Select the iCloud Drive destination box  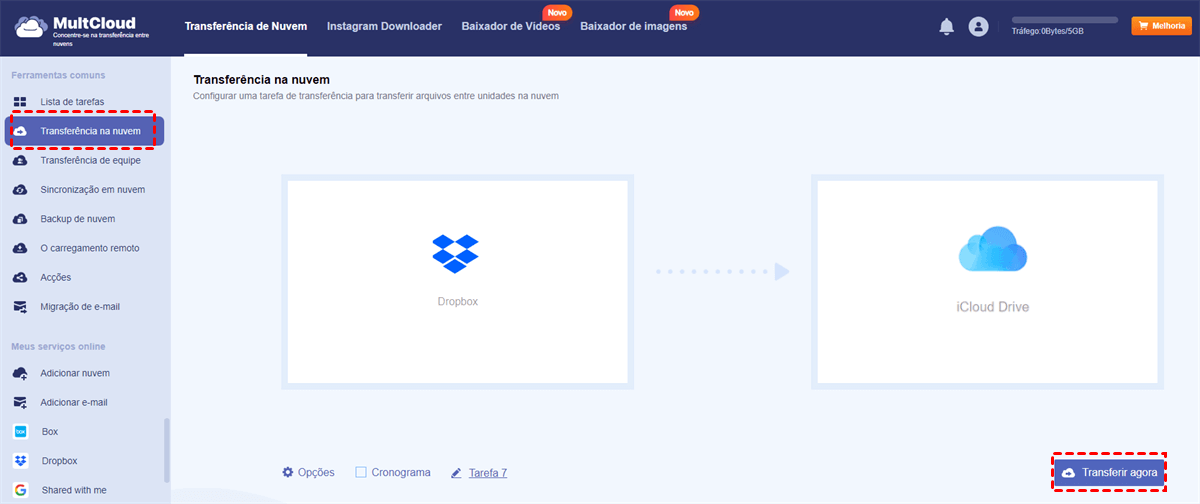pos(988,281)
